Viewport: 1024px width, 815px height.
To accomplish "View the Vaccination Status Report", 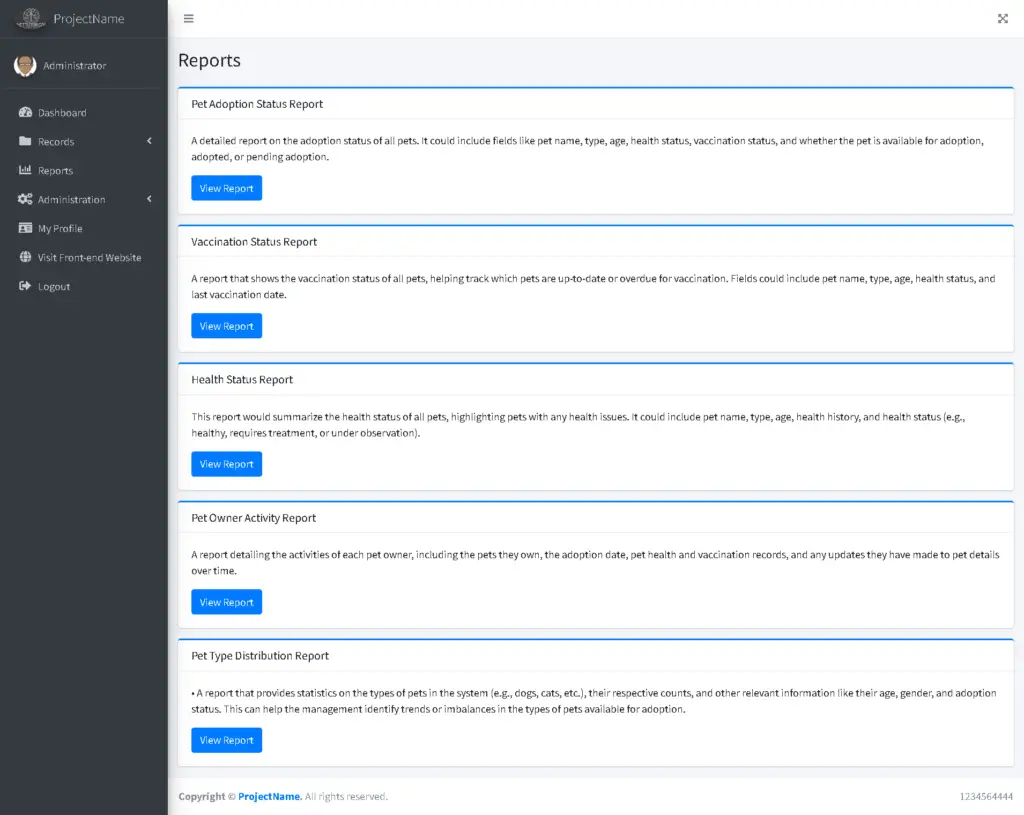I will click(226, 326).
